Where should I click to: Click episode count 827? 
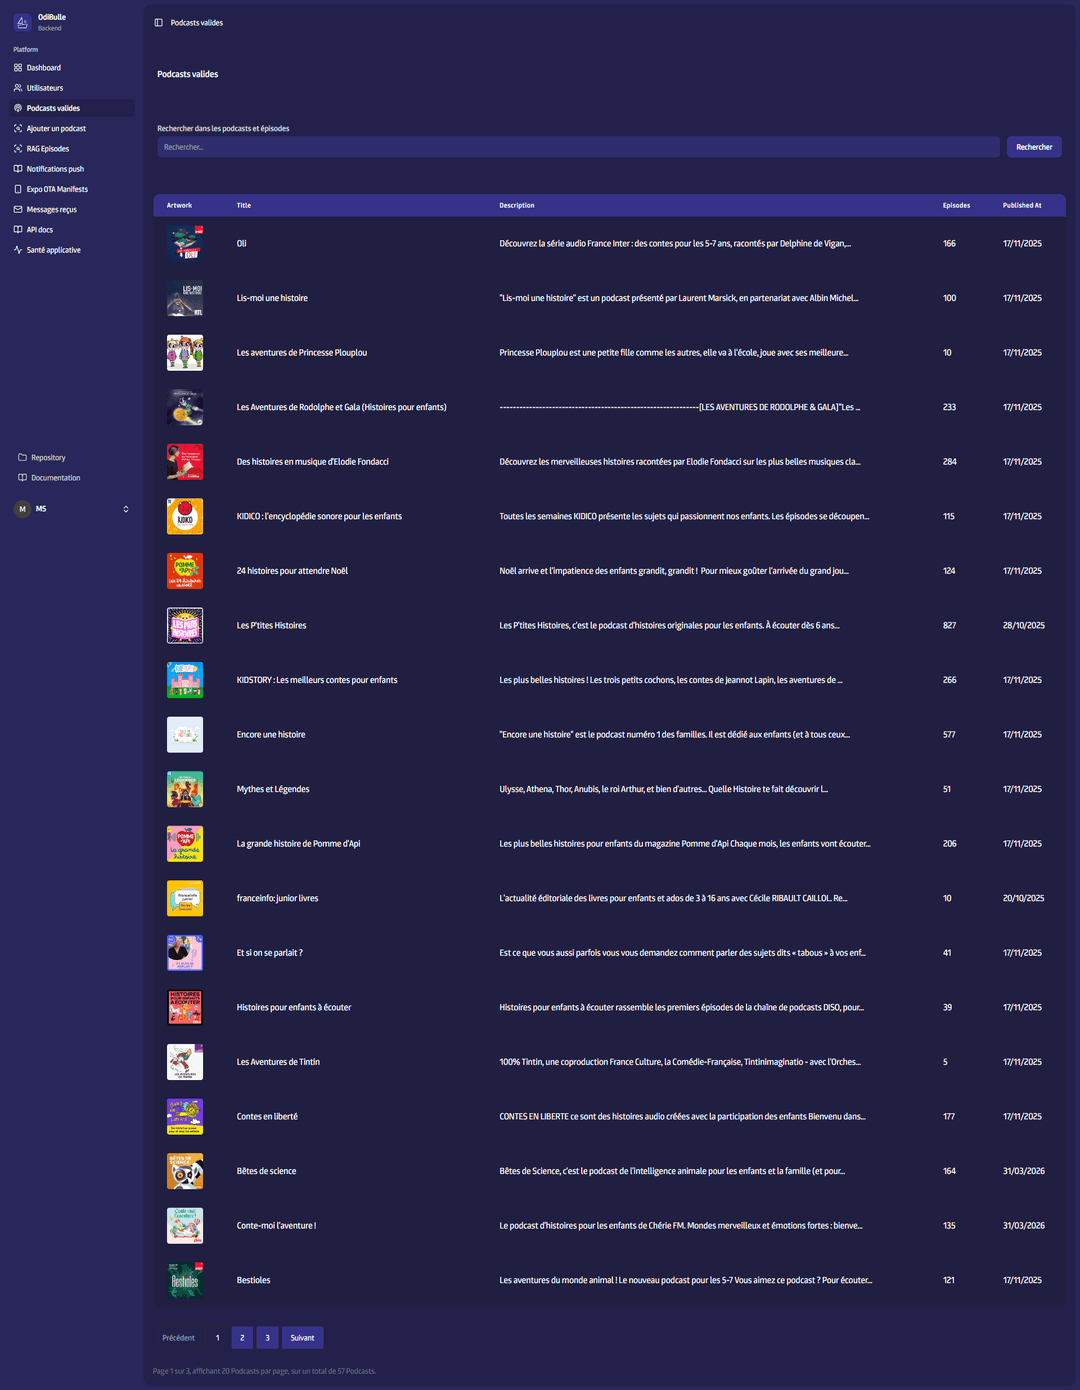click(949, 625)
